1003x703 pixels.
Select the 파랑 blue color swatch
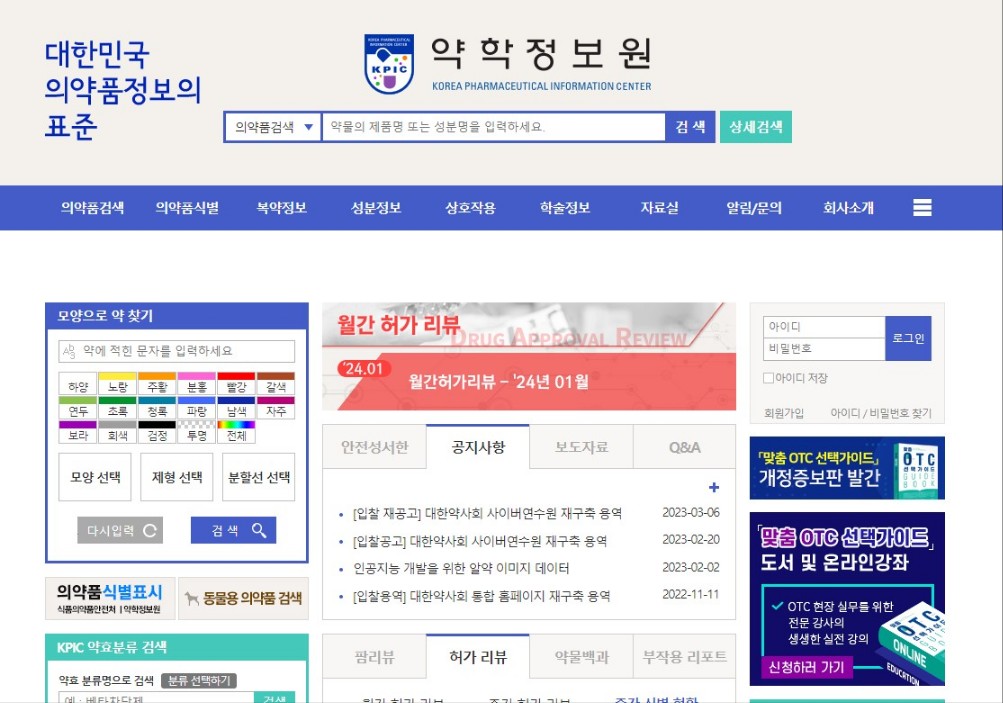click(197, 407)
